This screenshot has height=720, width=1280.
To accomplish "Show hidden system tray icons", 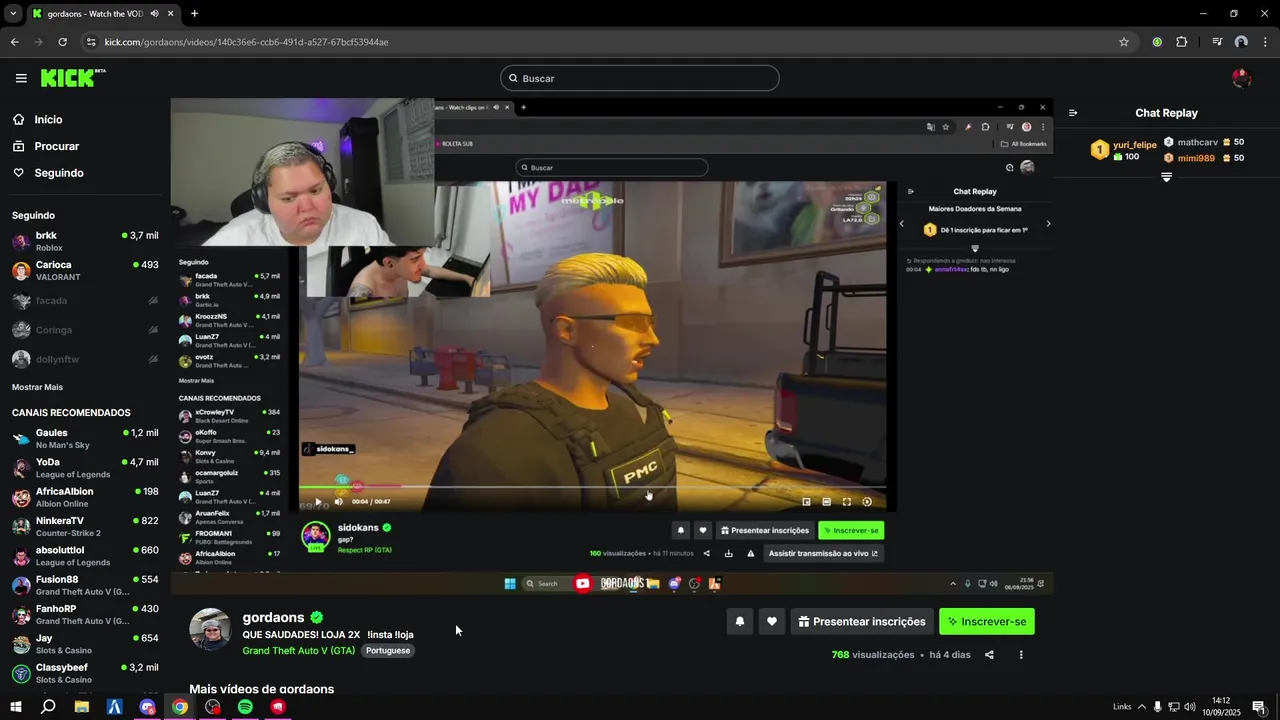I will point(1142,707).
